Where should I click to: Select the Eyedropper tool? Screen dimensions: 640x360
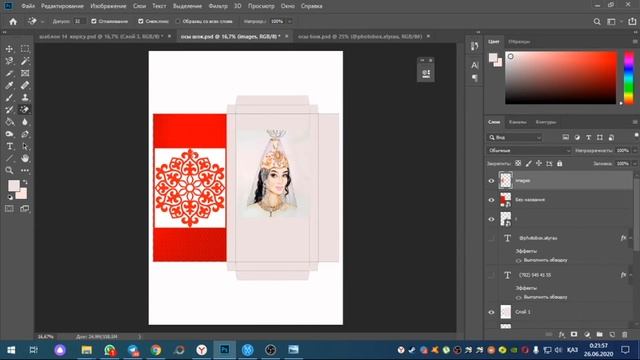pos(9,85)
